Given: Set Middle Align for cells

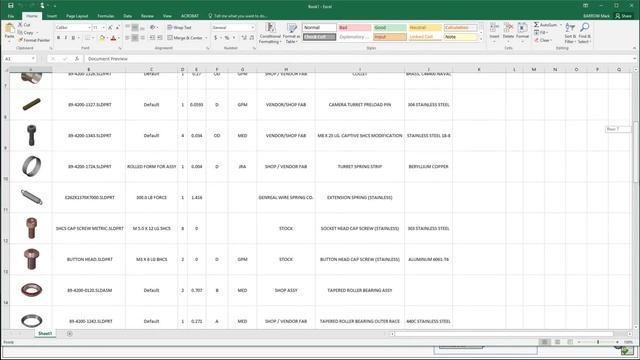Looking at the screenshot, I should [x=135, y=27].
